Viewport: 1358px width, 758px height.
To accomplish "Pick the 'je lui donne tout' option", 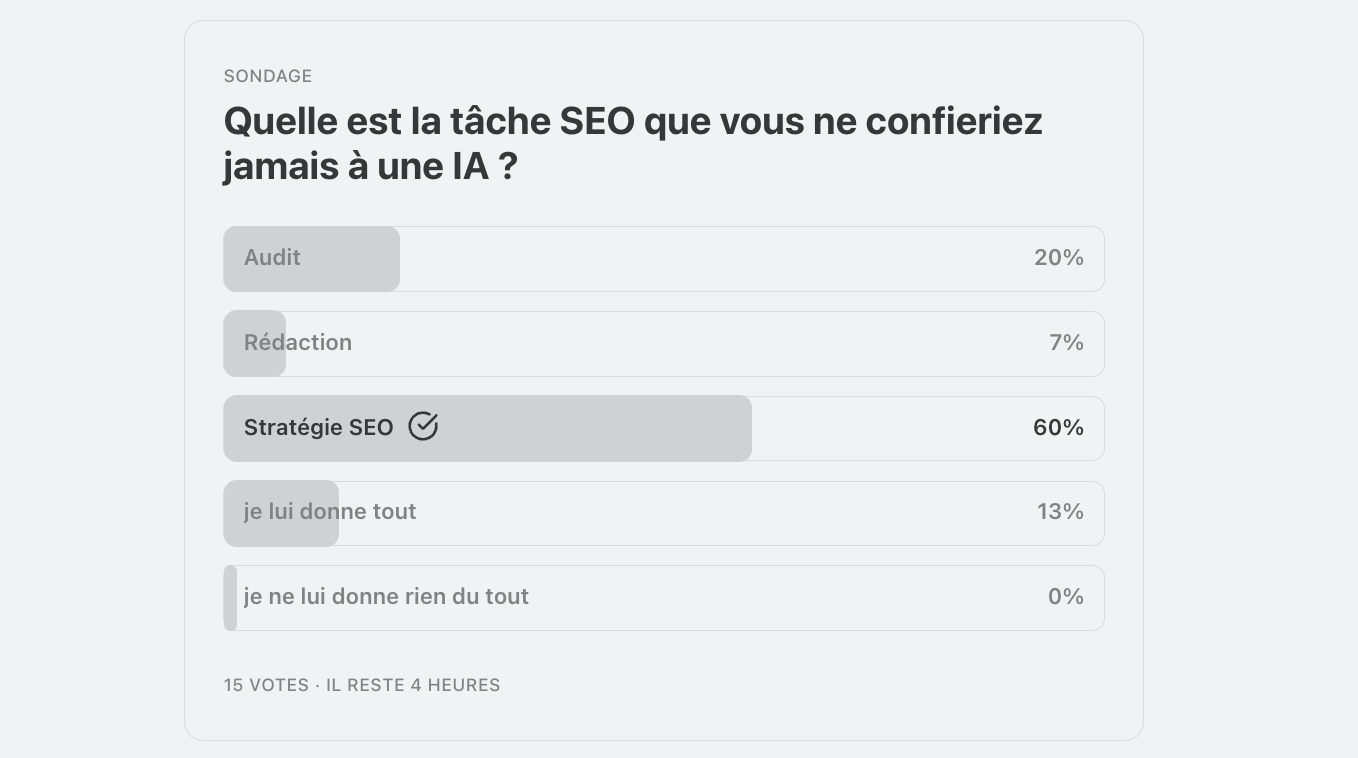I will (x=664, y=513).
